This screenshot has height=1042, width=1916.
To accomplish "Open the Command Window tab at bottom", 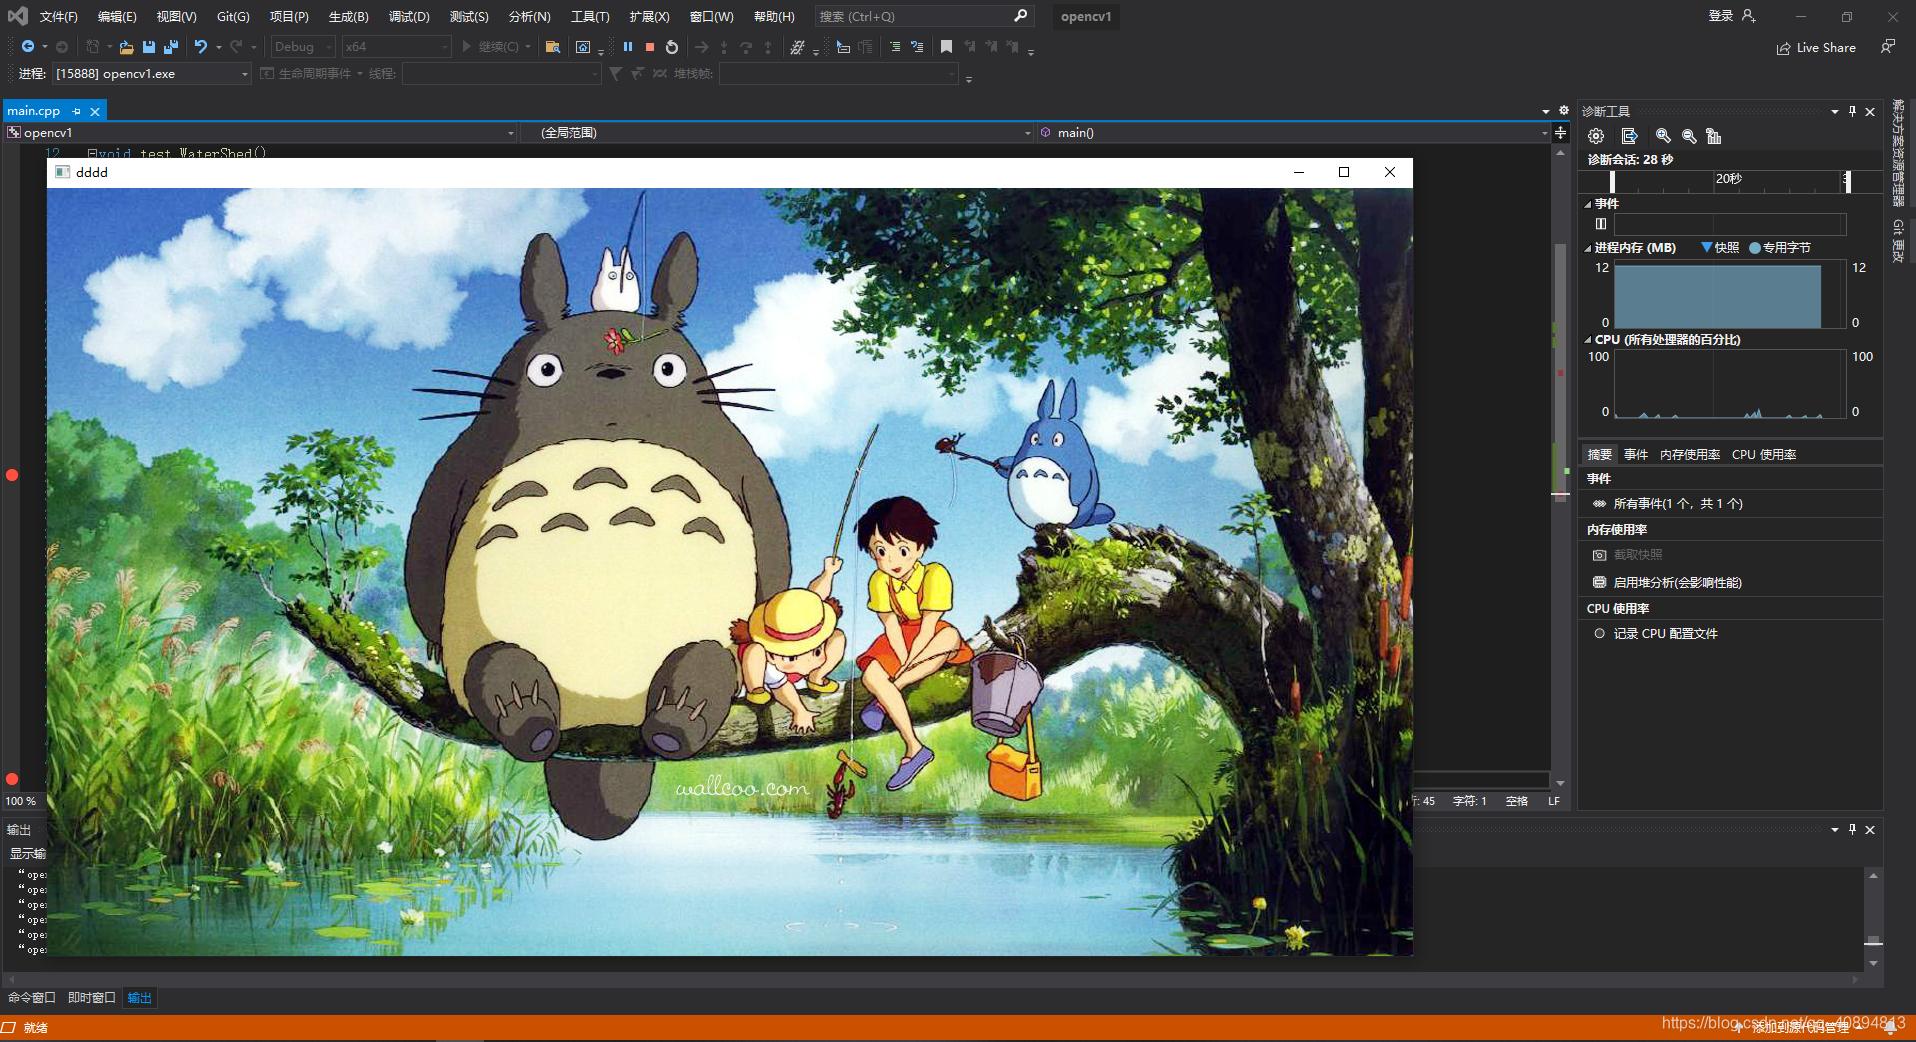I will click(x=31, y=997).
